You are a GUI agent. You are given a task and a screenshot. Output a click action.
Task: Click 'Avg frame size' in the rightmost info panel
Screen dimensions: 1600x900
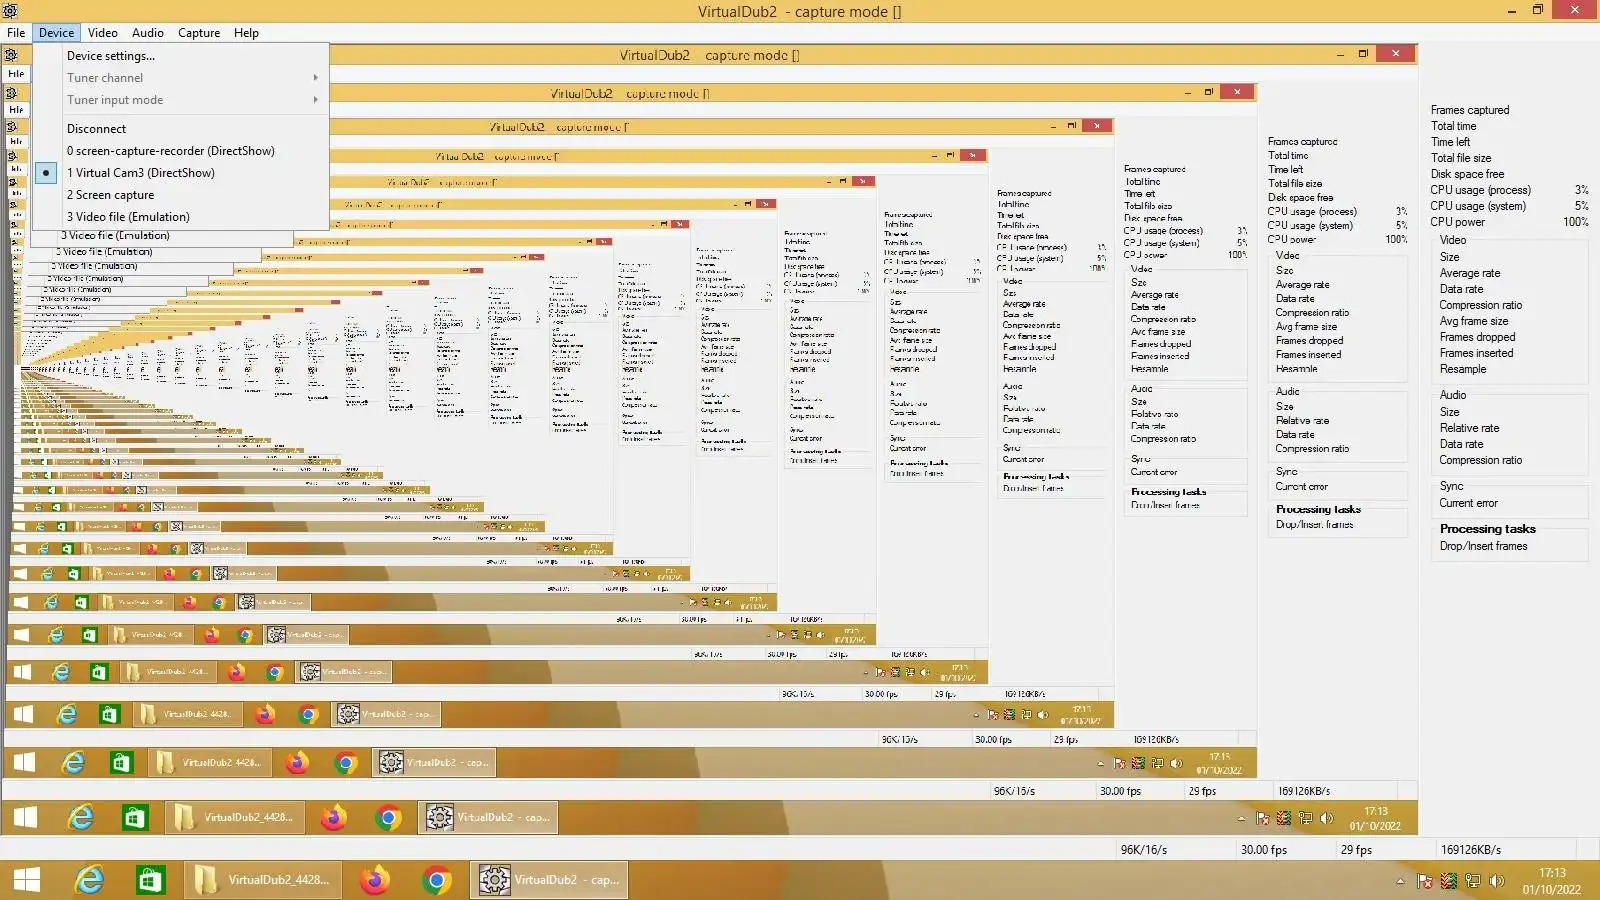pyautogui.click(x=1474, y=321)
